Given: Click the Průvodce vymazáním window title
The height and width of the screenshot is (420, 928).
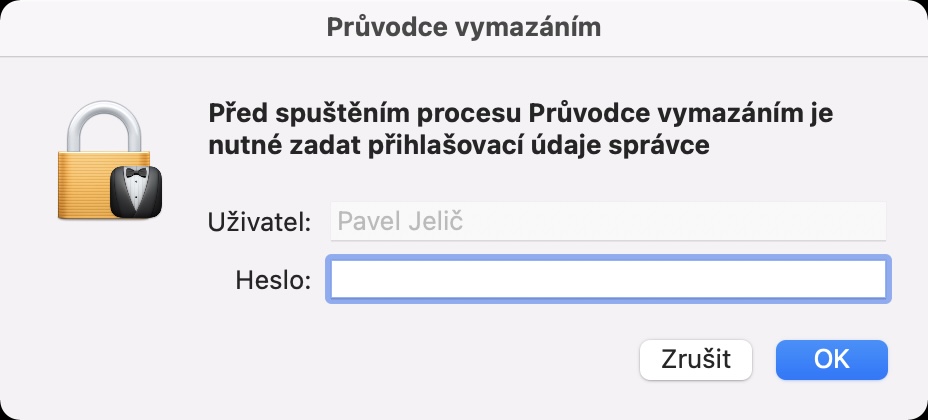Looking at the screenshot, I should coord(464,28).
